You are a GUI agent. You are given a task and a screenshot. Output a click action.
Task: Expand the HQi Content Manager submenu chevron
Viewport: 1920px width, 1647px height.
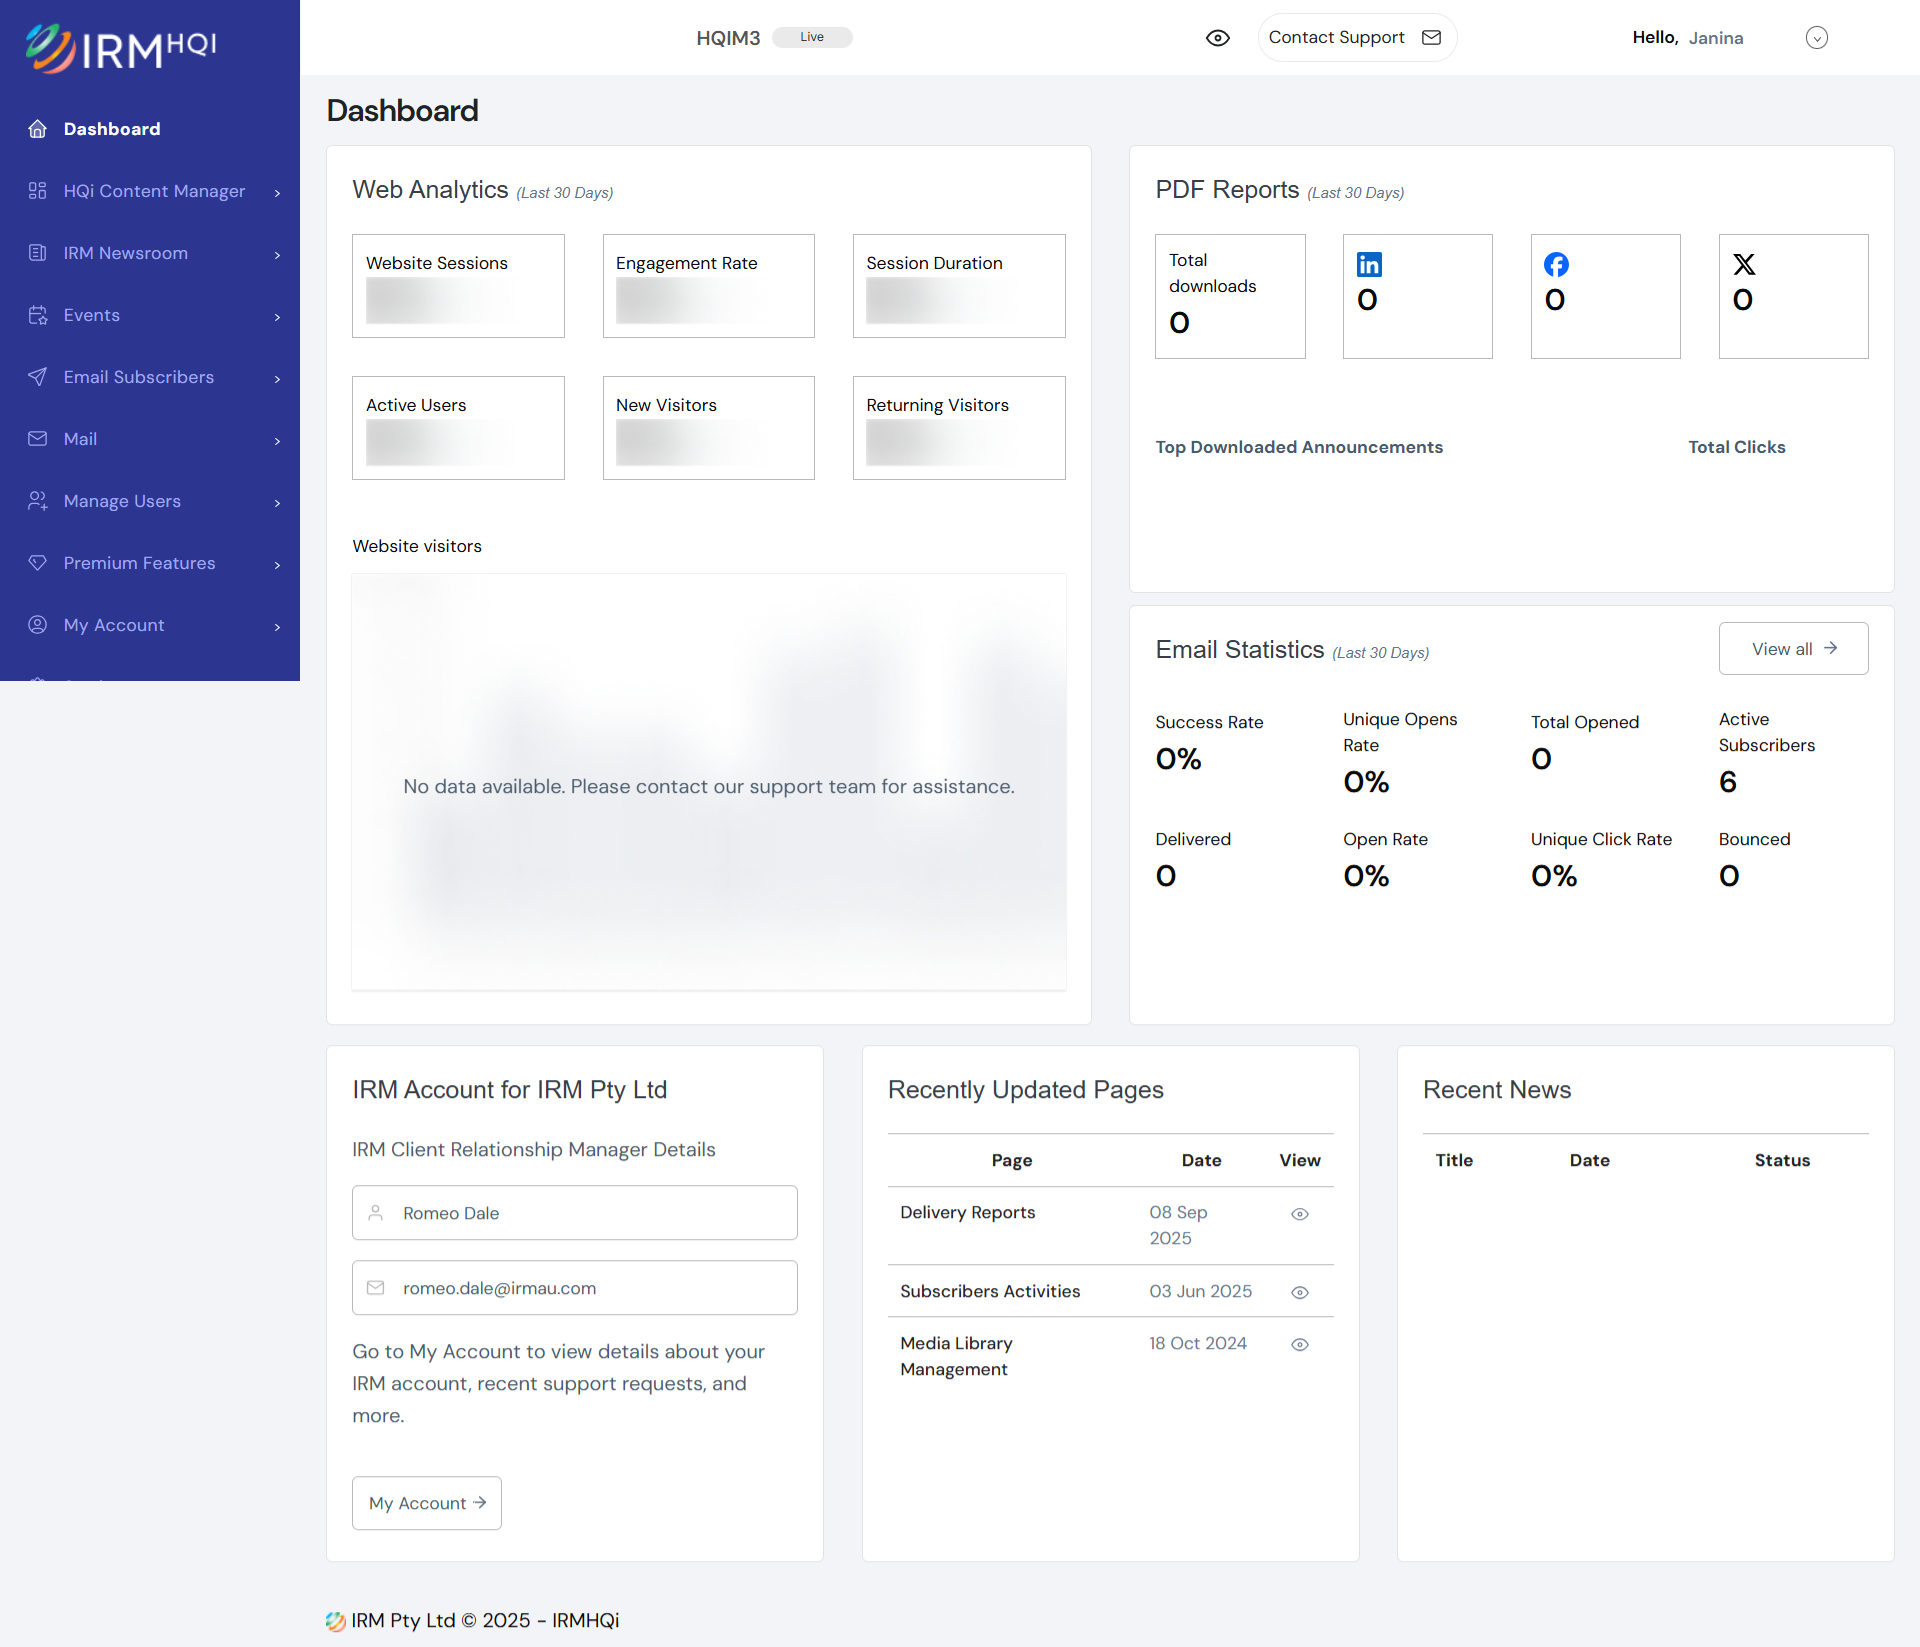tap(277, 192)
